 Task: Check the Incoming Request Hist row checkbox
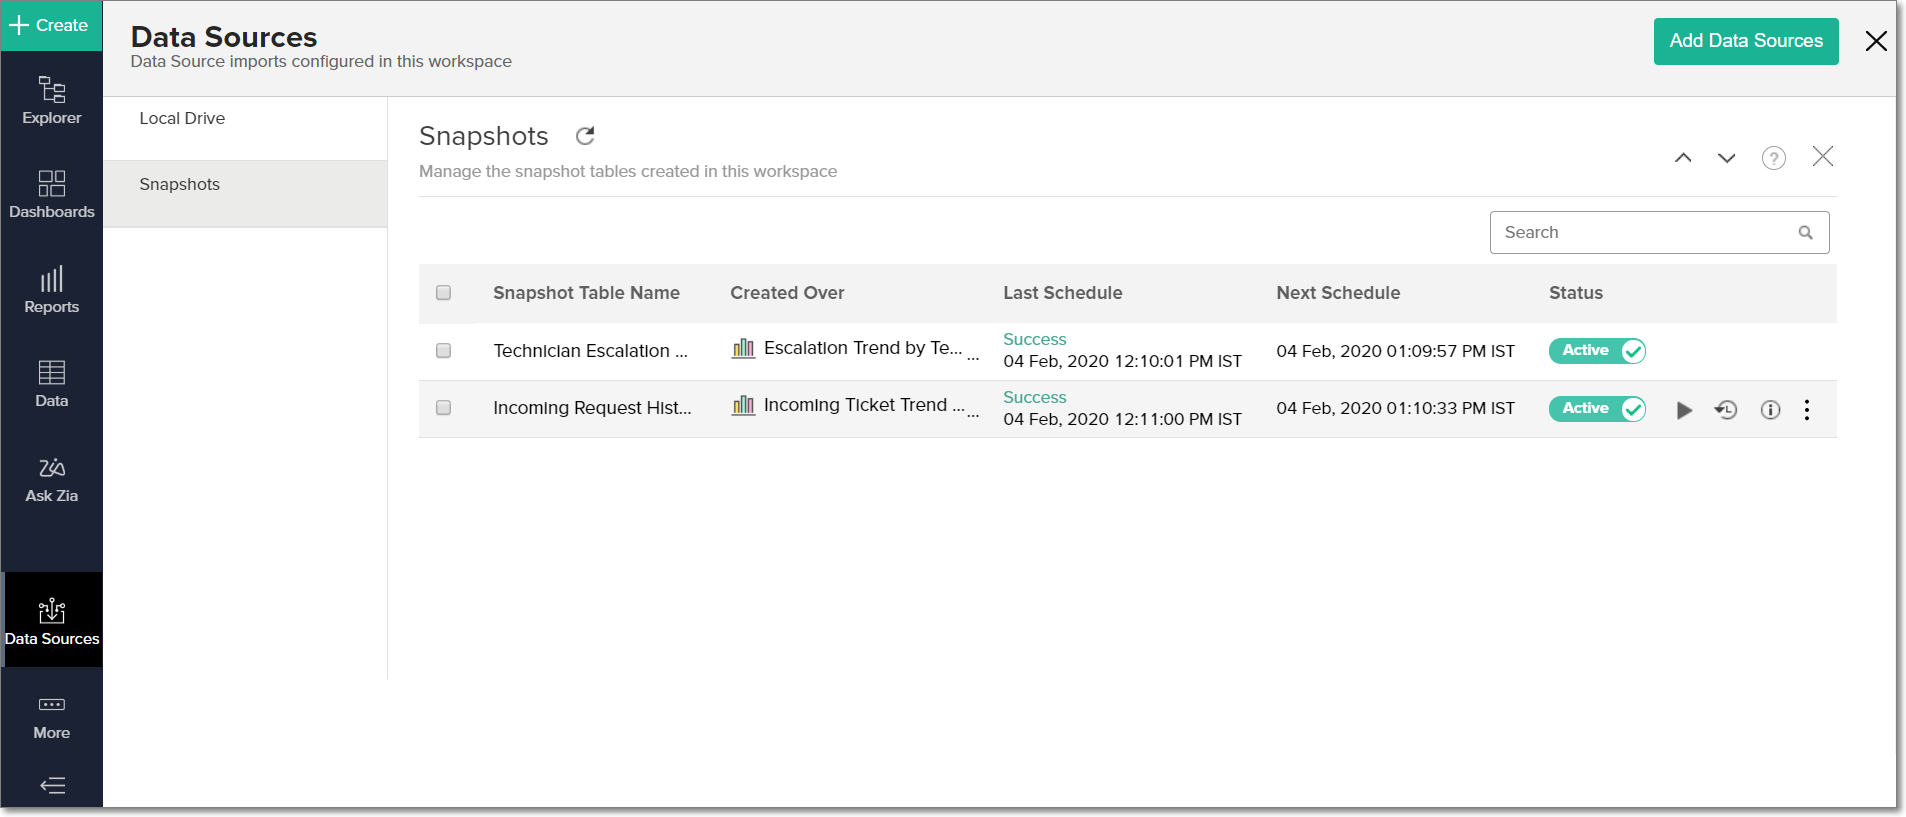444,408
